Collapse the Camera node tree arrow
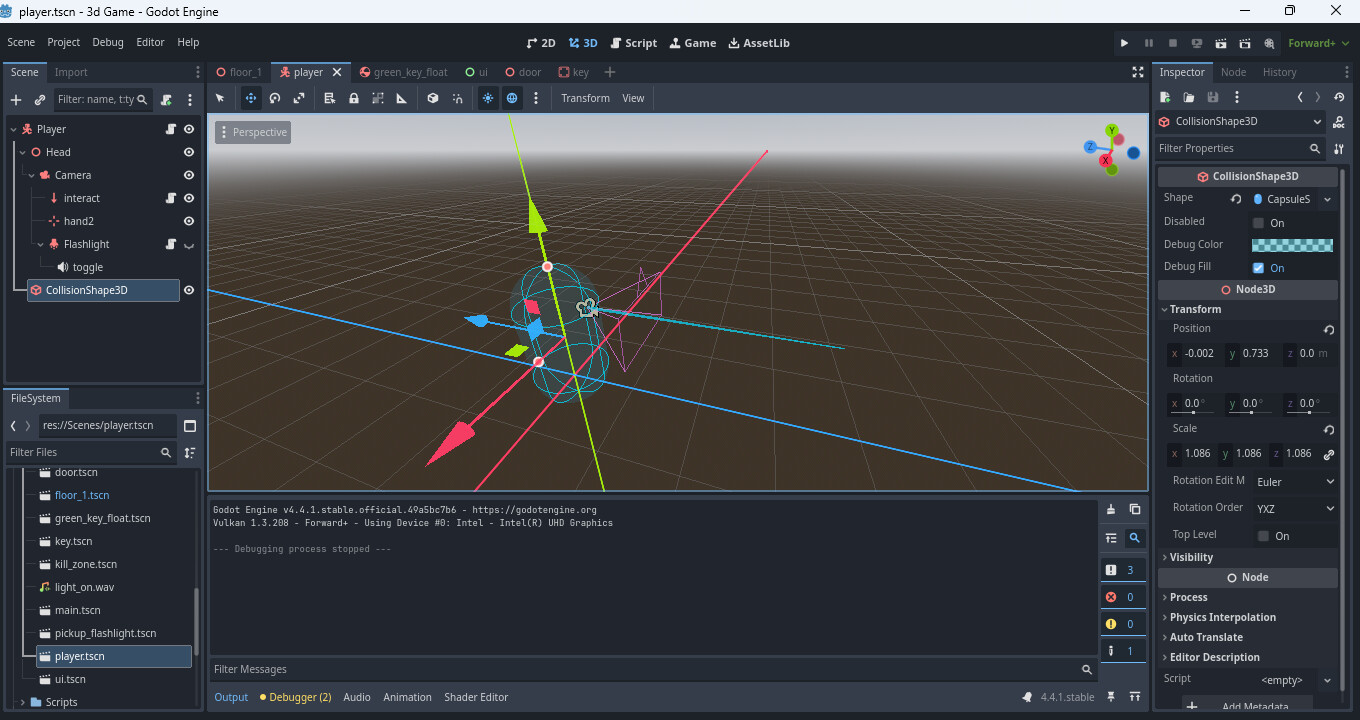1360x720 pixels. pos(32,175)
